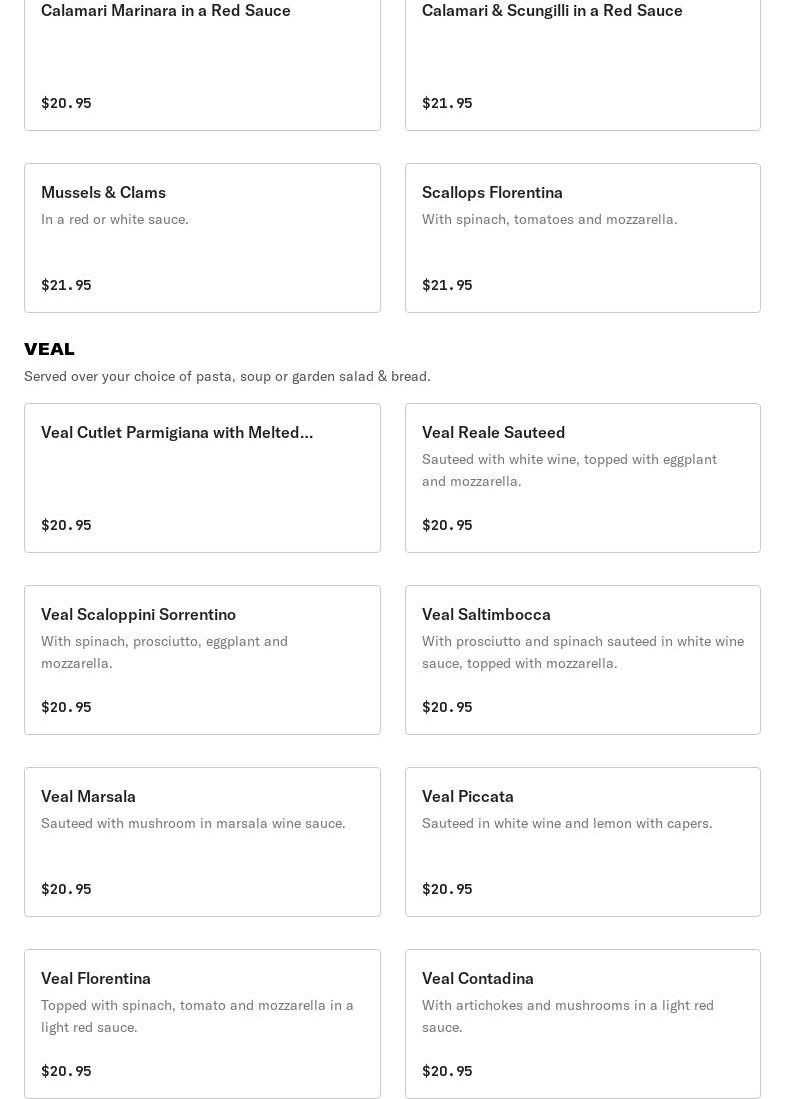
Task: Choose the Scallops Florentina dish
Action: click(x=582, y=238)
